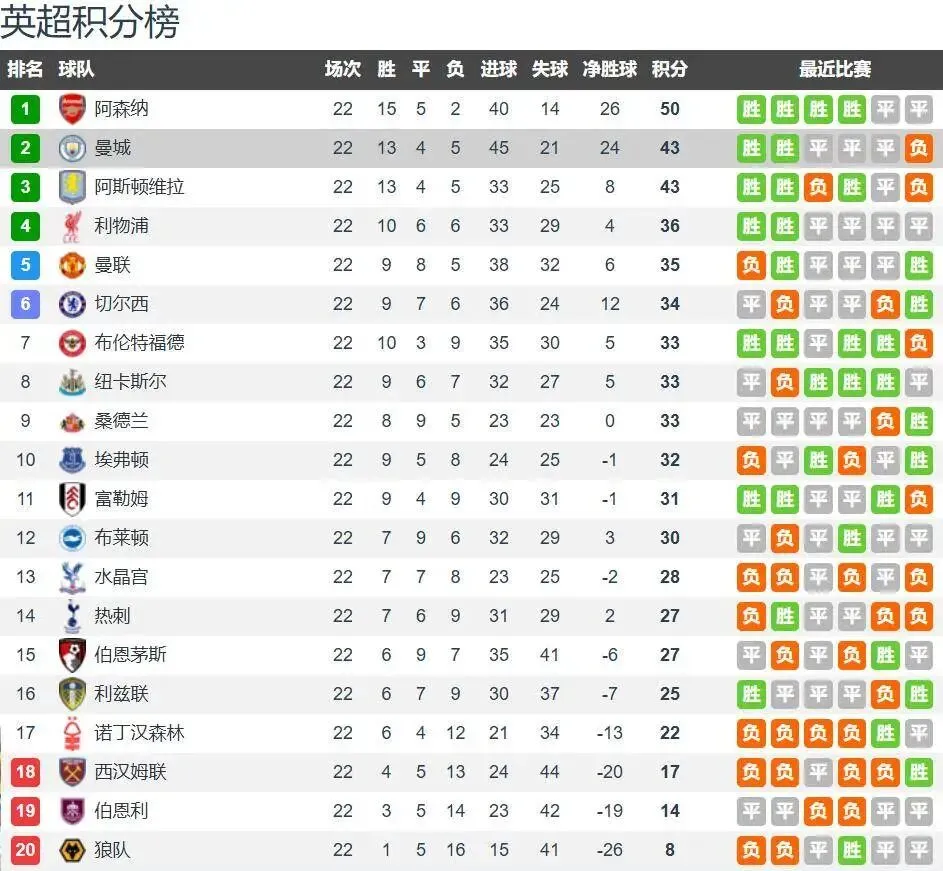Click Arsenal's first 胜 recent match badge
This screenshot has width=943, height=871.
point(751,109)
